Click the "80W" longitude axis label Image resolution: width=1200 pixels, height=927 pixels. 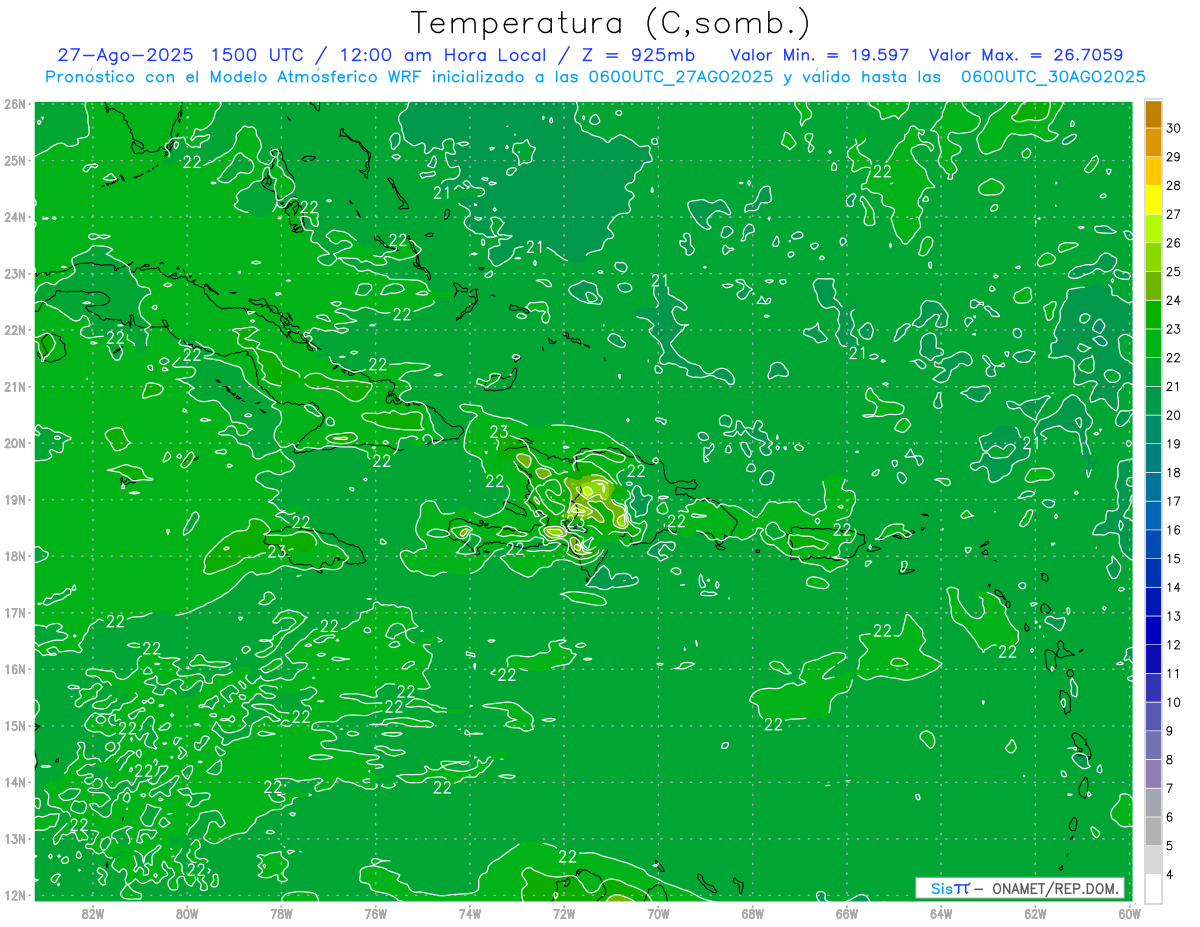(187, 914)
